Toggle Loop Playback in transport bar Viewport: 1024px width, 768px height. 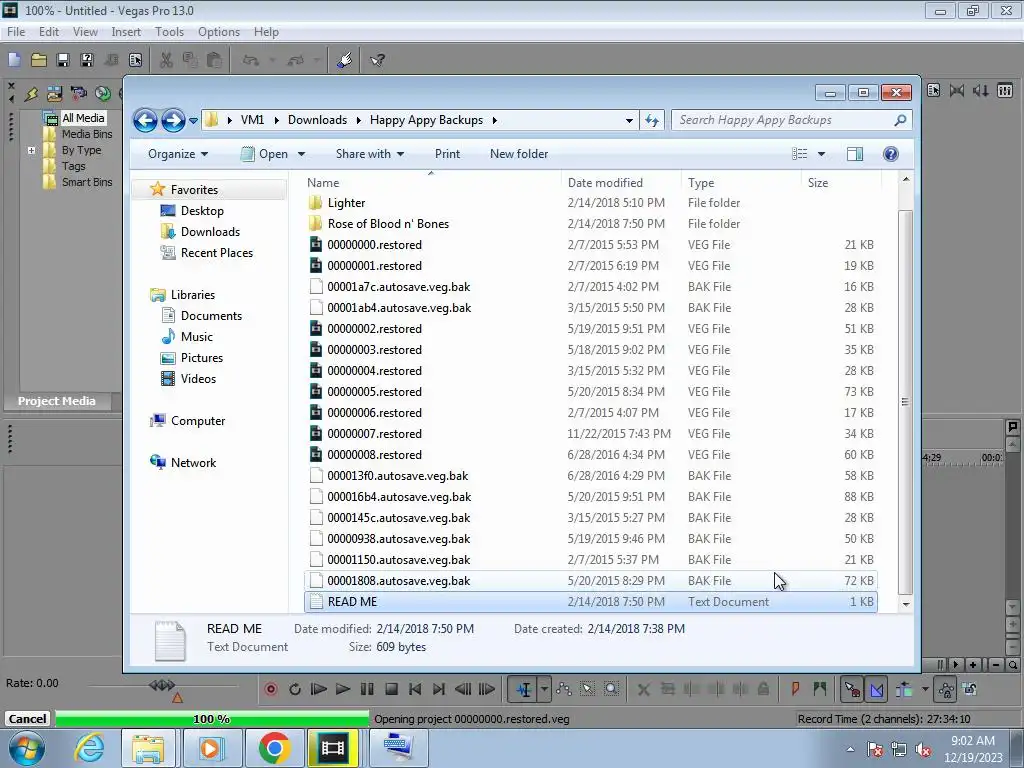pyautogui.click(x=295, y=689)
